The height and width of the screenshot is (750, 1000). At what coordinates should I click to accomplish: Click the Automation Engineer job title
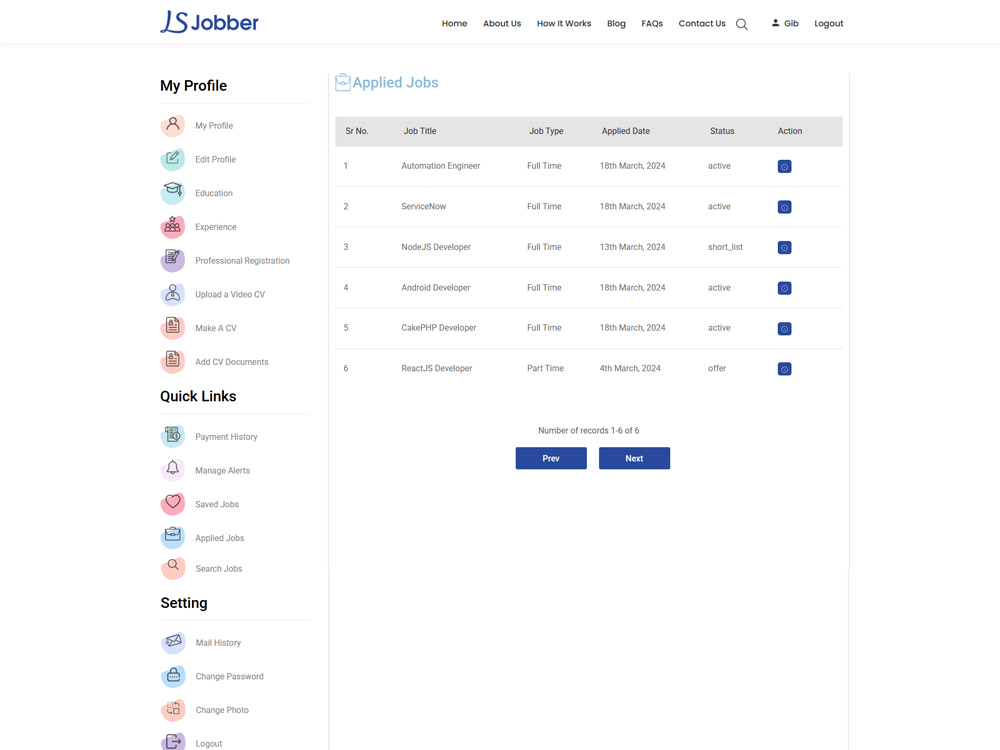click(441, 166)
